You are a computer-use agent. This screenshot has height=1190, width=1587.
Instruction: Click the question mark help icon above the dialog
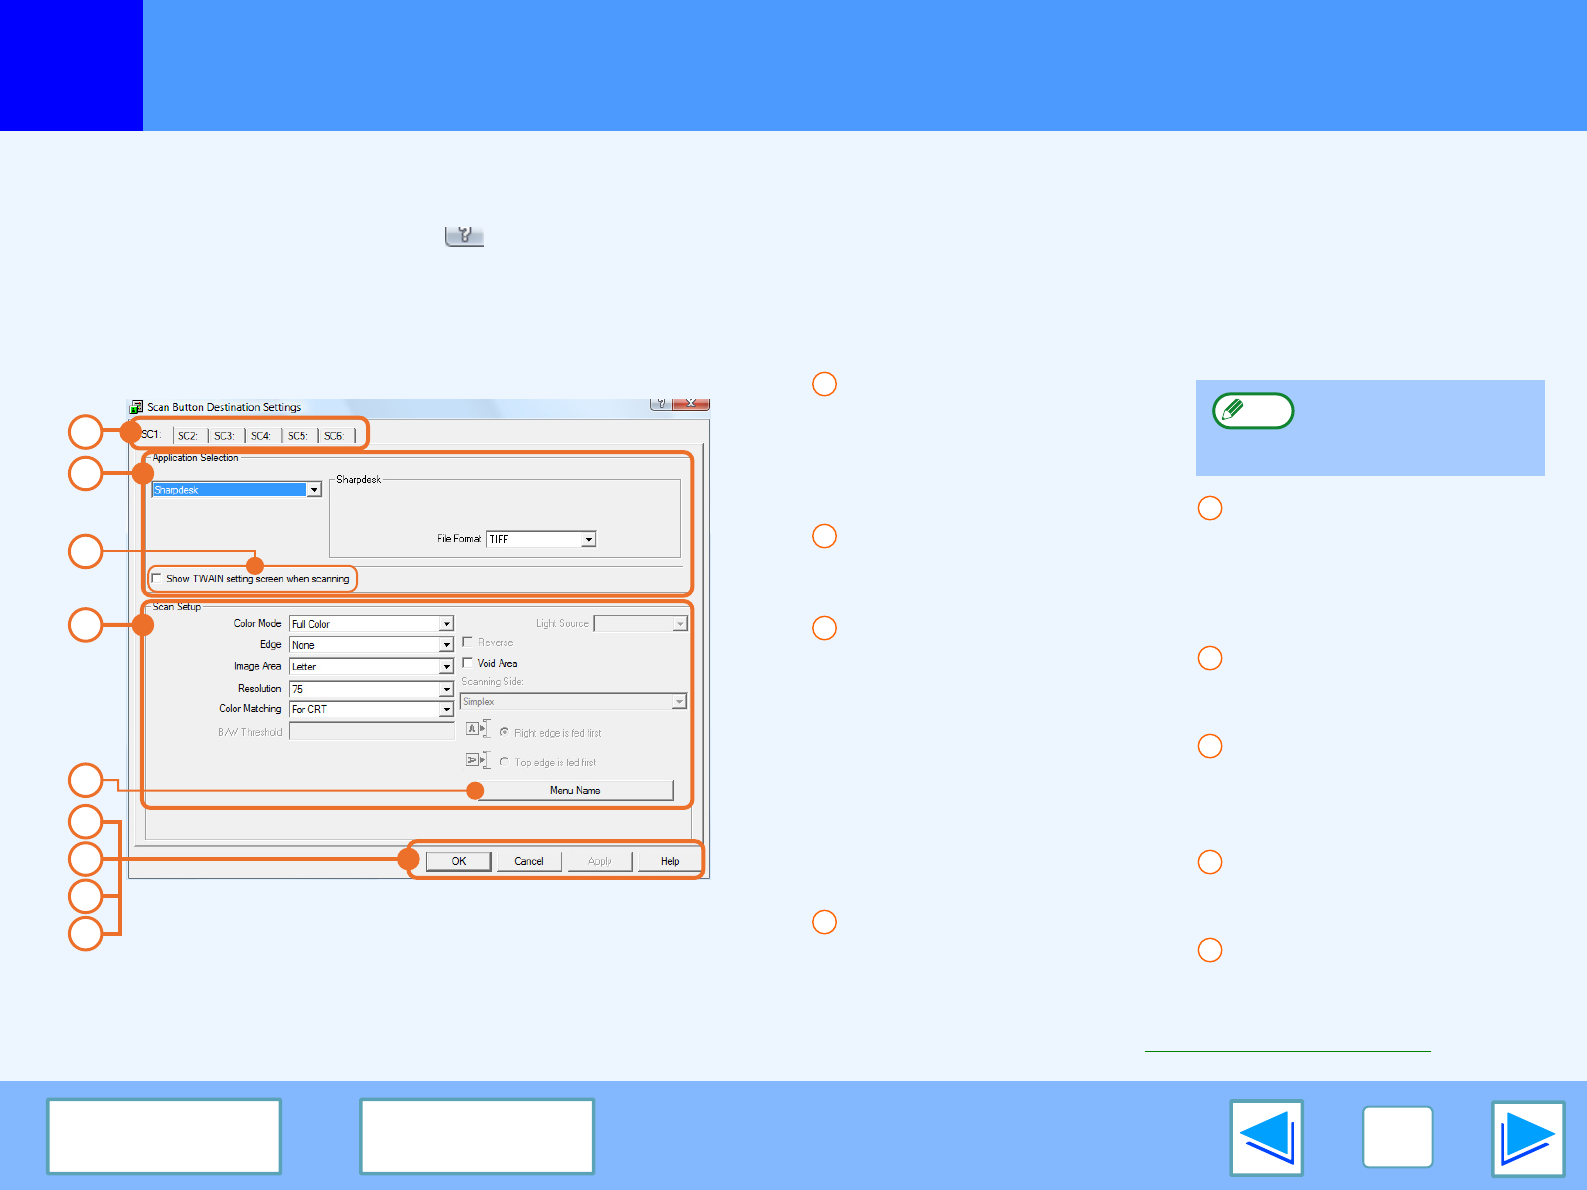click(464, 235)
